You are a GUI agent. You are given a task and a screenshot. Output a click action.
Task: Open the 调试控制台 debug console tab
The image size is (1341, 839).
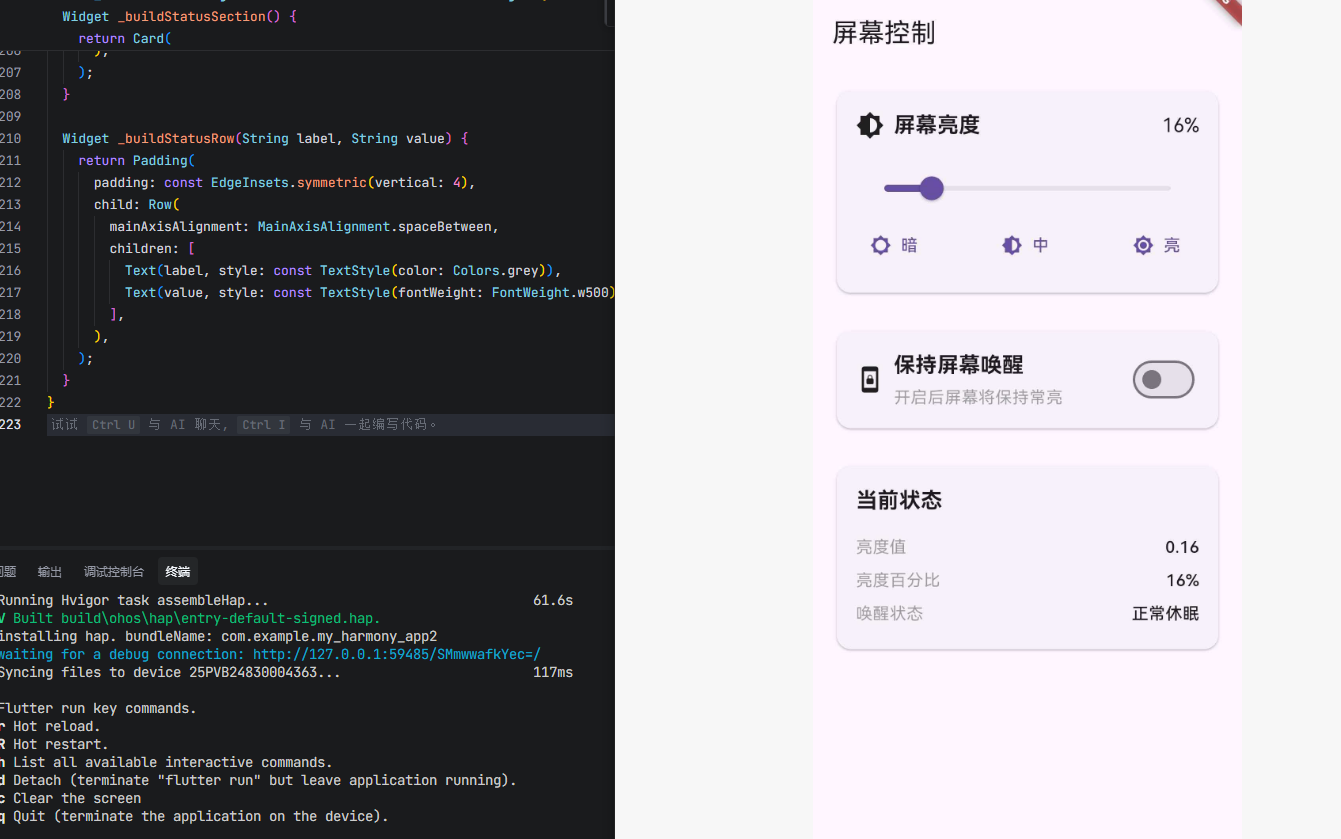coord(113,571)
